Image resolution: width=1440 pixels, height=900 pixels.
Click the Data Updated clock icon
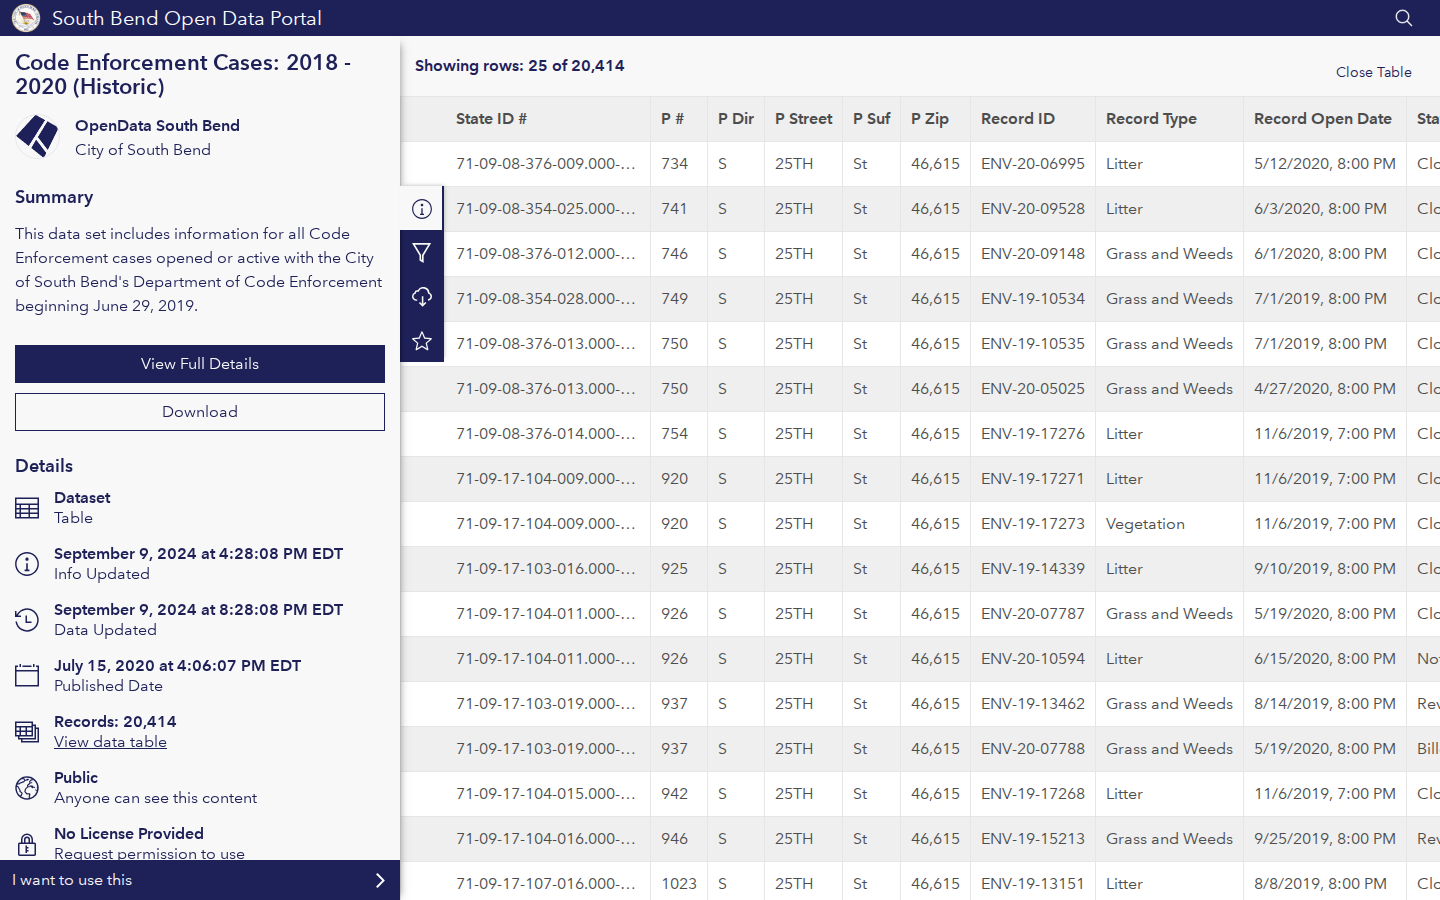[x=27, y=620]
